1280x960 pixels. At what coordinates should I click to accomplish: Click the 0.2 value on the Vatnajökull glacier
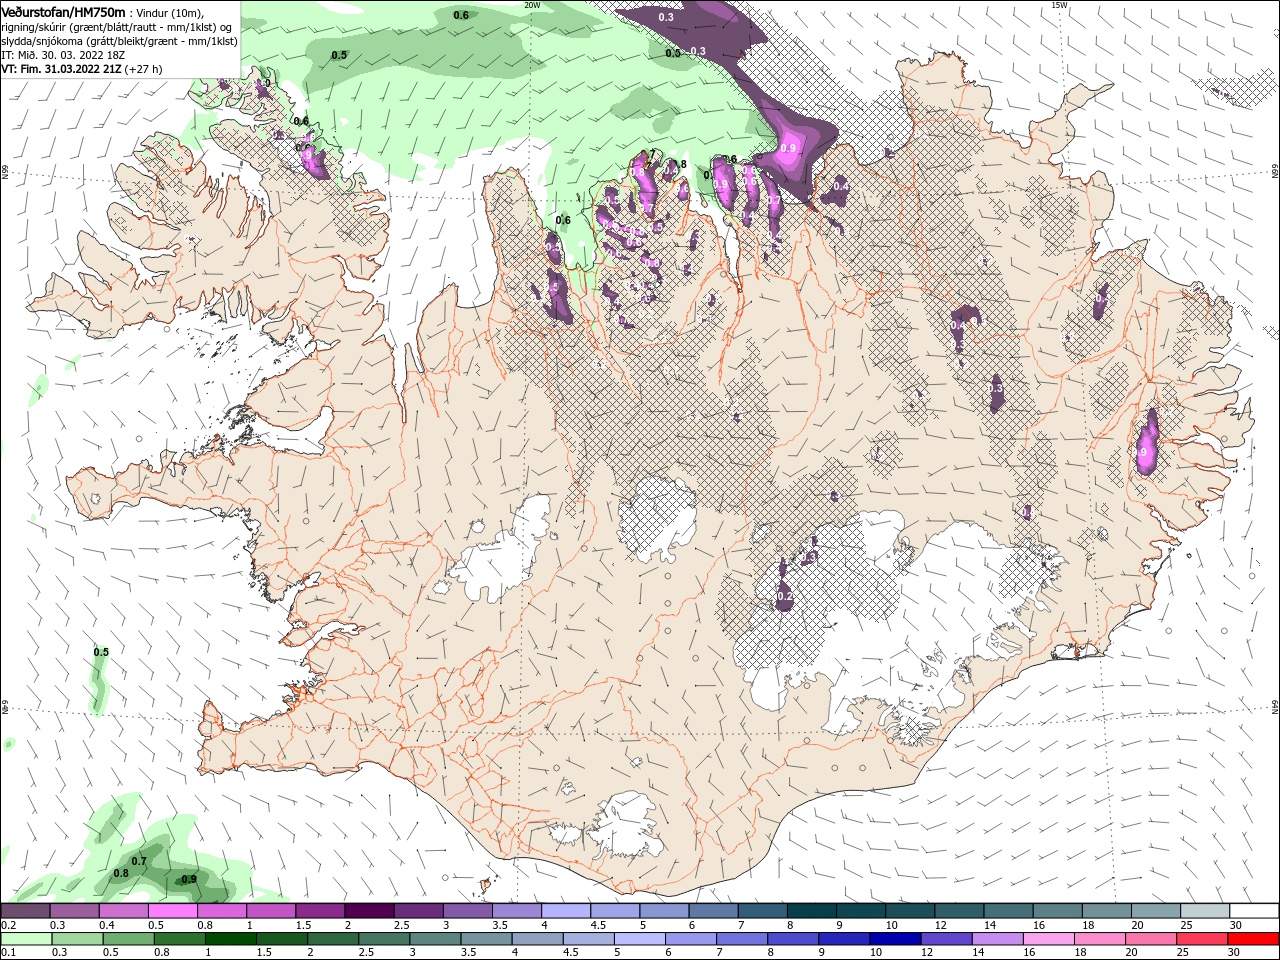pos(786,596)
